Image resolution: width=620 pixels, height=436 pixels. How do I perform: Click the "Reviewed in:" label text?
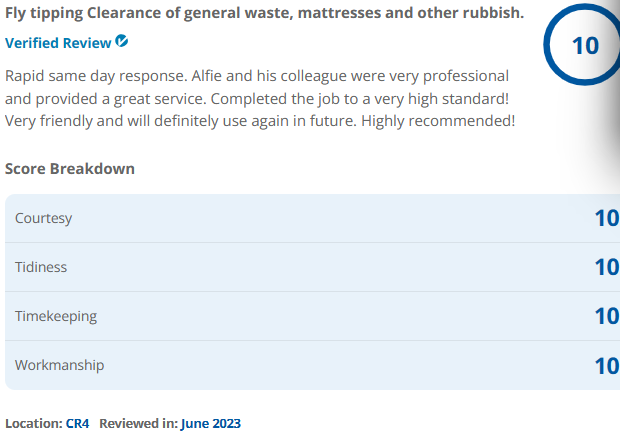coord(138,423)
